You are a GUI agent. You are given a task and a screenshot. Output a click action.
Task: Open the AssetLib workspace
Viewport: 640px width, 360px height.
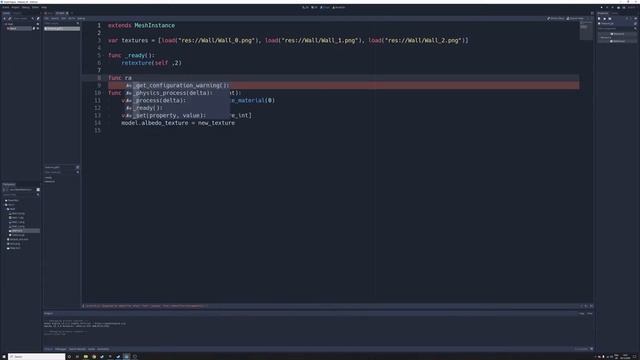click(x=339, y=7)
